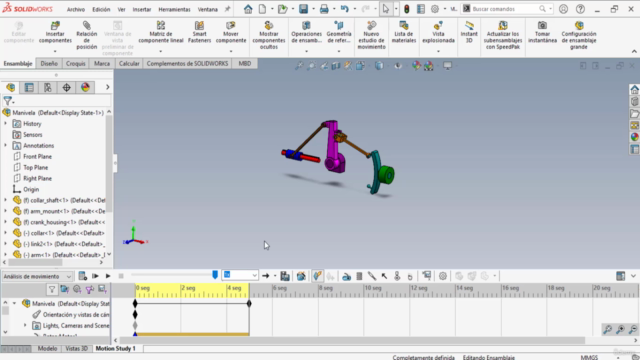The width and height of the screenshot is (640, 360).
Task: Open DimXpertManager crosshair tab
Action: (67, 87)
